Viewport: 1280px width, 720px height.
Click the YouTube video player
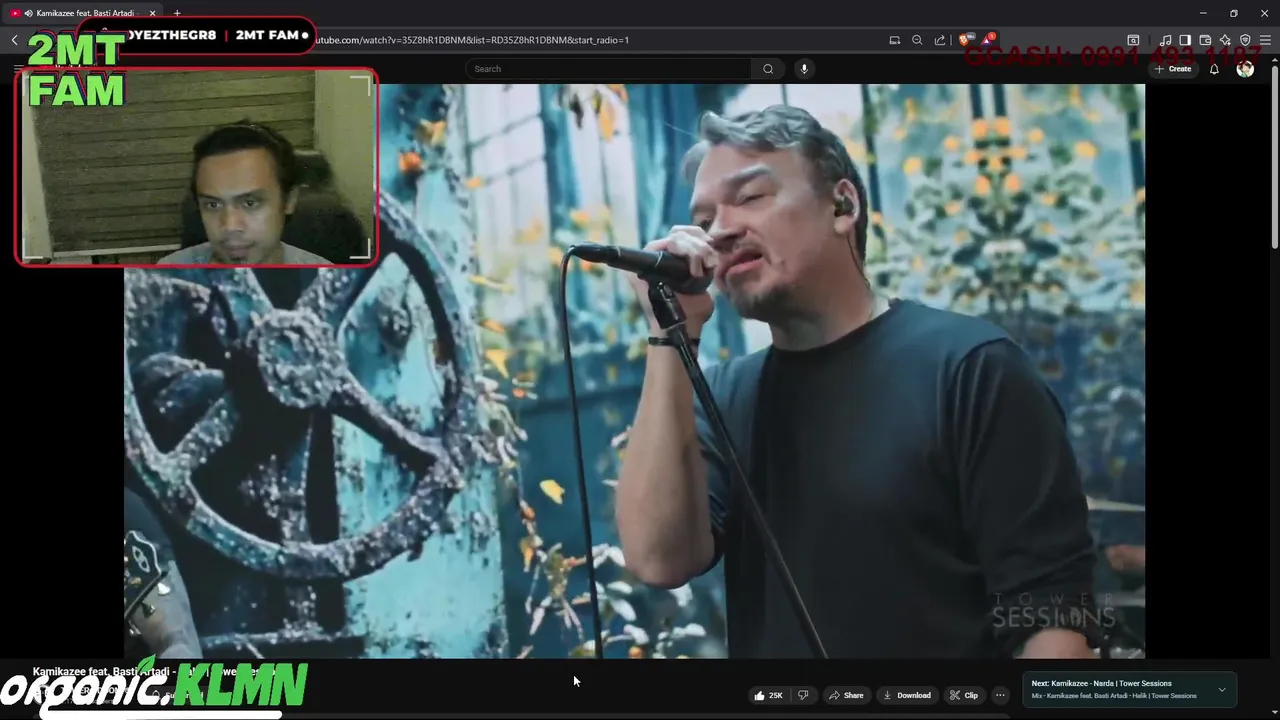[x=634, y=370]
